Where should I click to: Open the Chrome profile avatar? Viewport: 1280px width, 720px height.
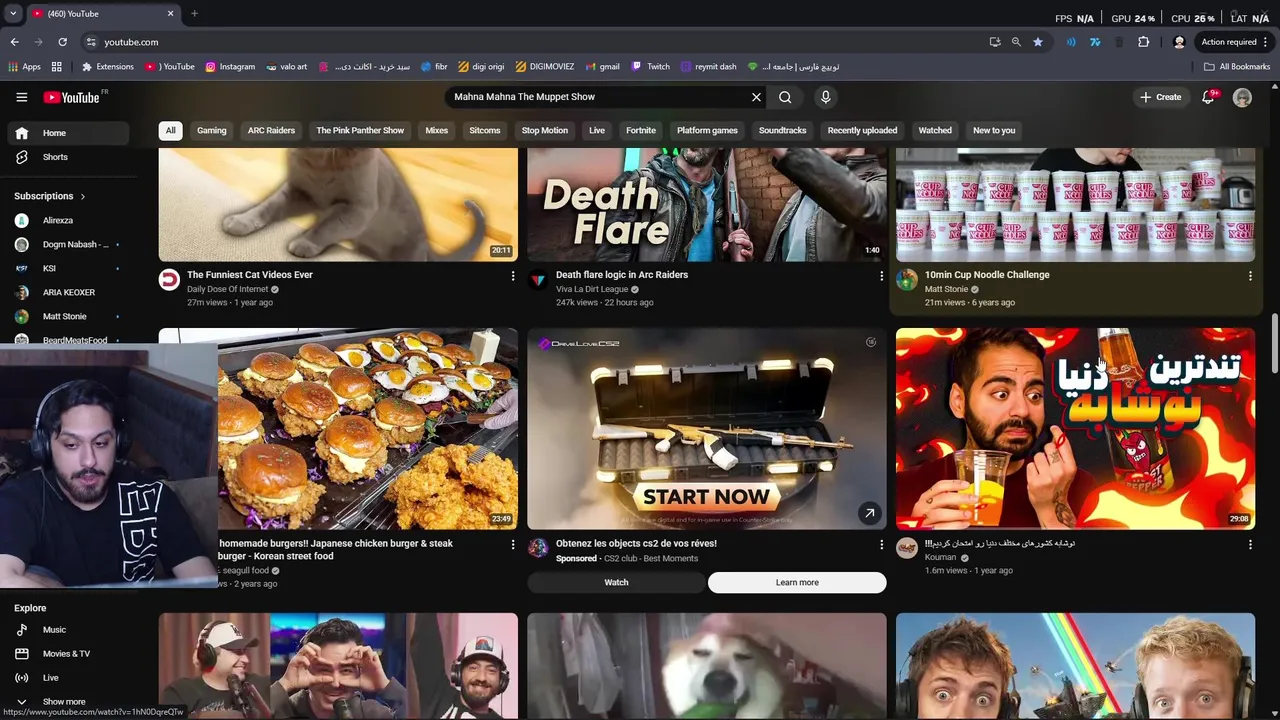[x=1179, y=42]
